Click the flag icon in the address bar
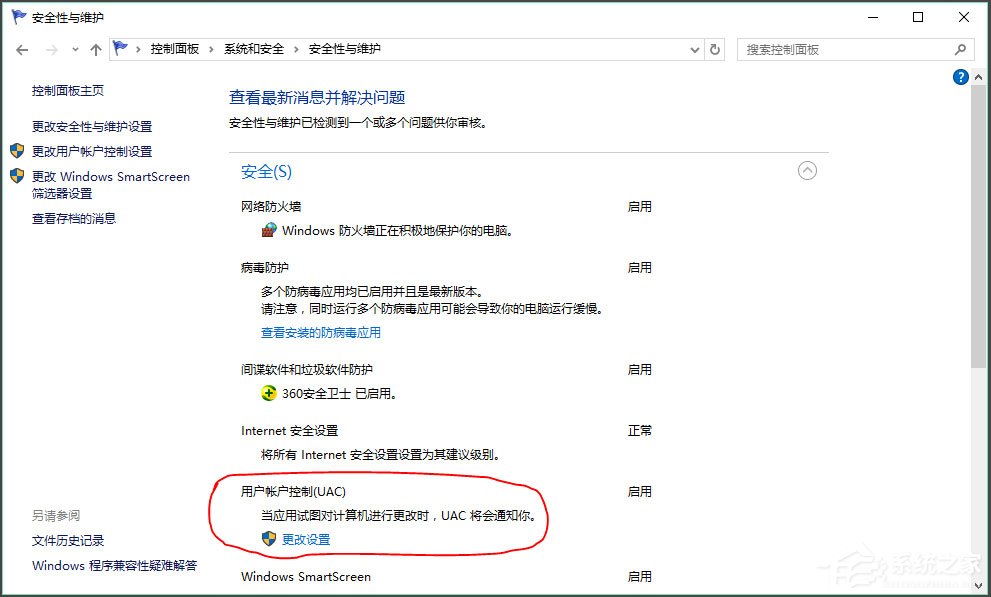 point(120,47)
